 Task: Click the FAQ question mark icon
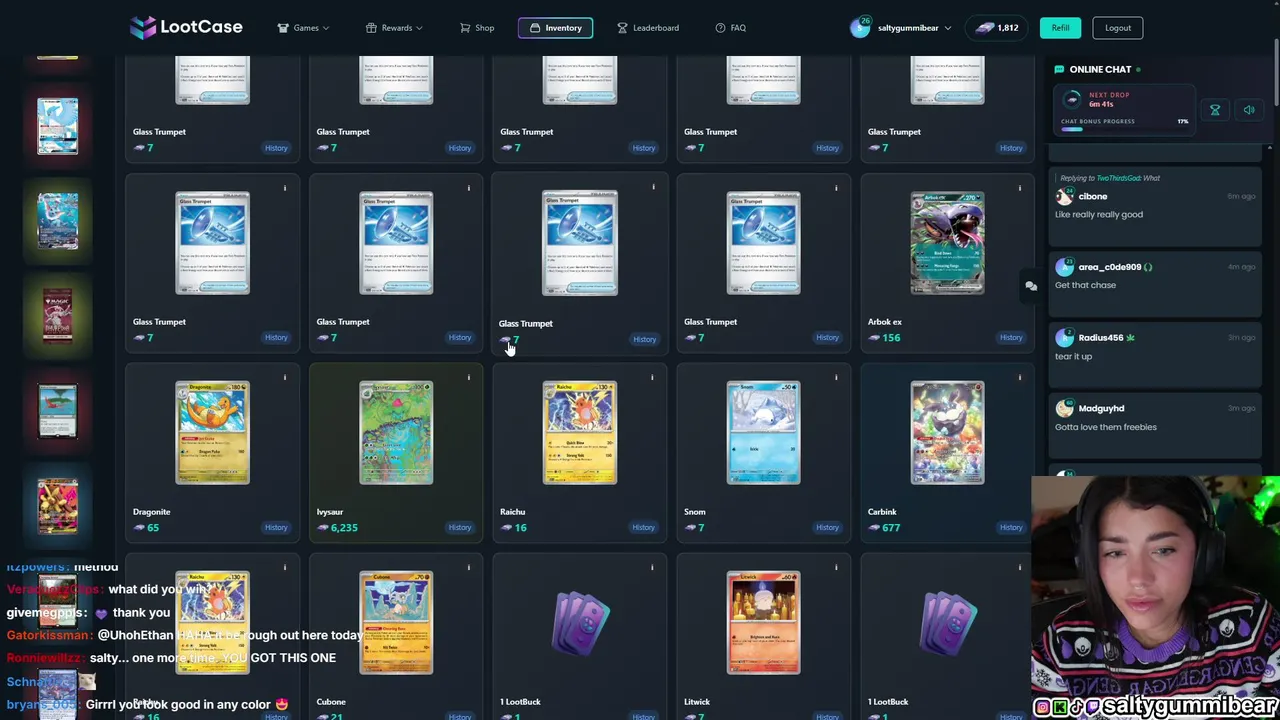tap(720, 28)
